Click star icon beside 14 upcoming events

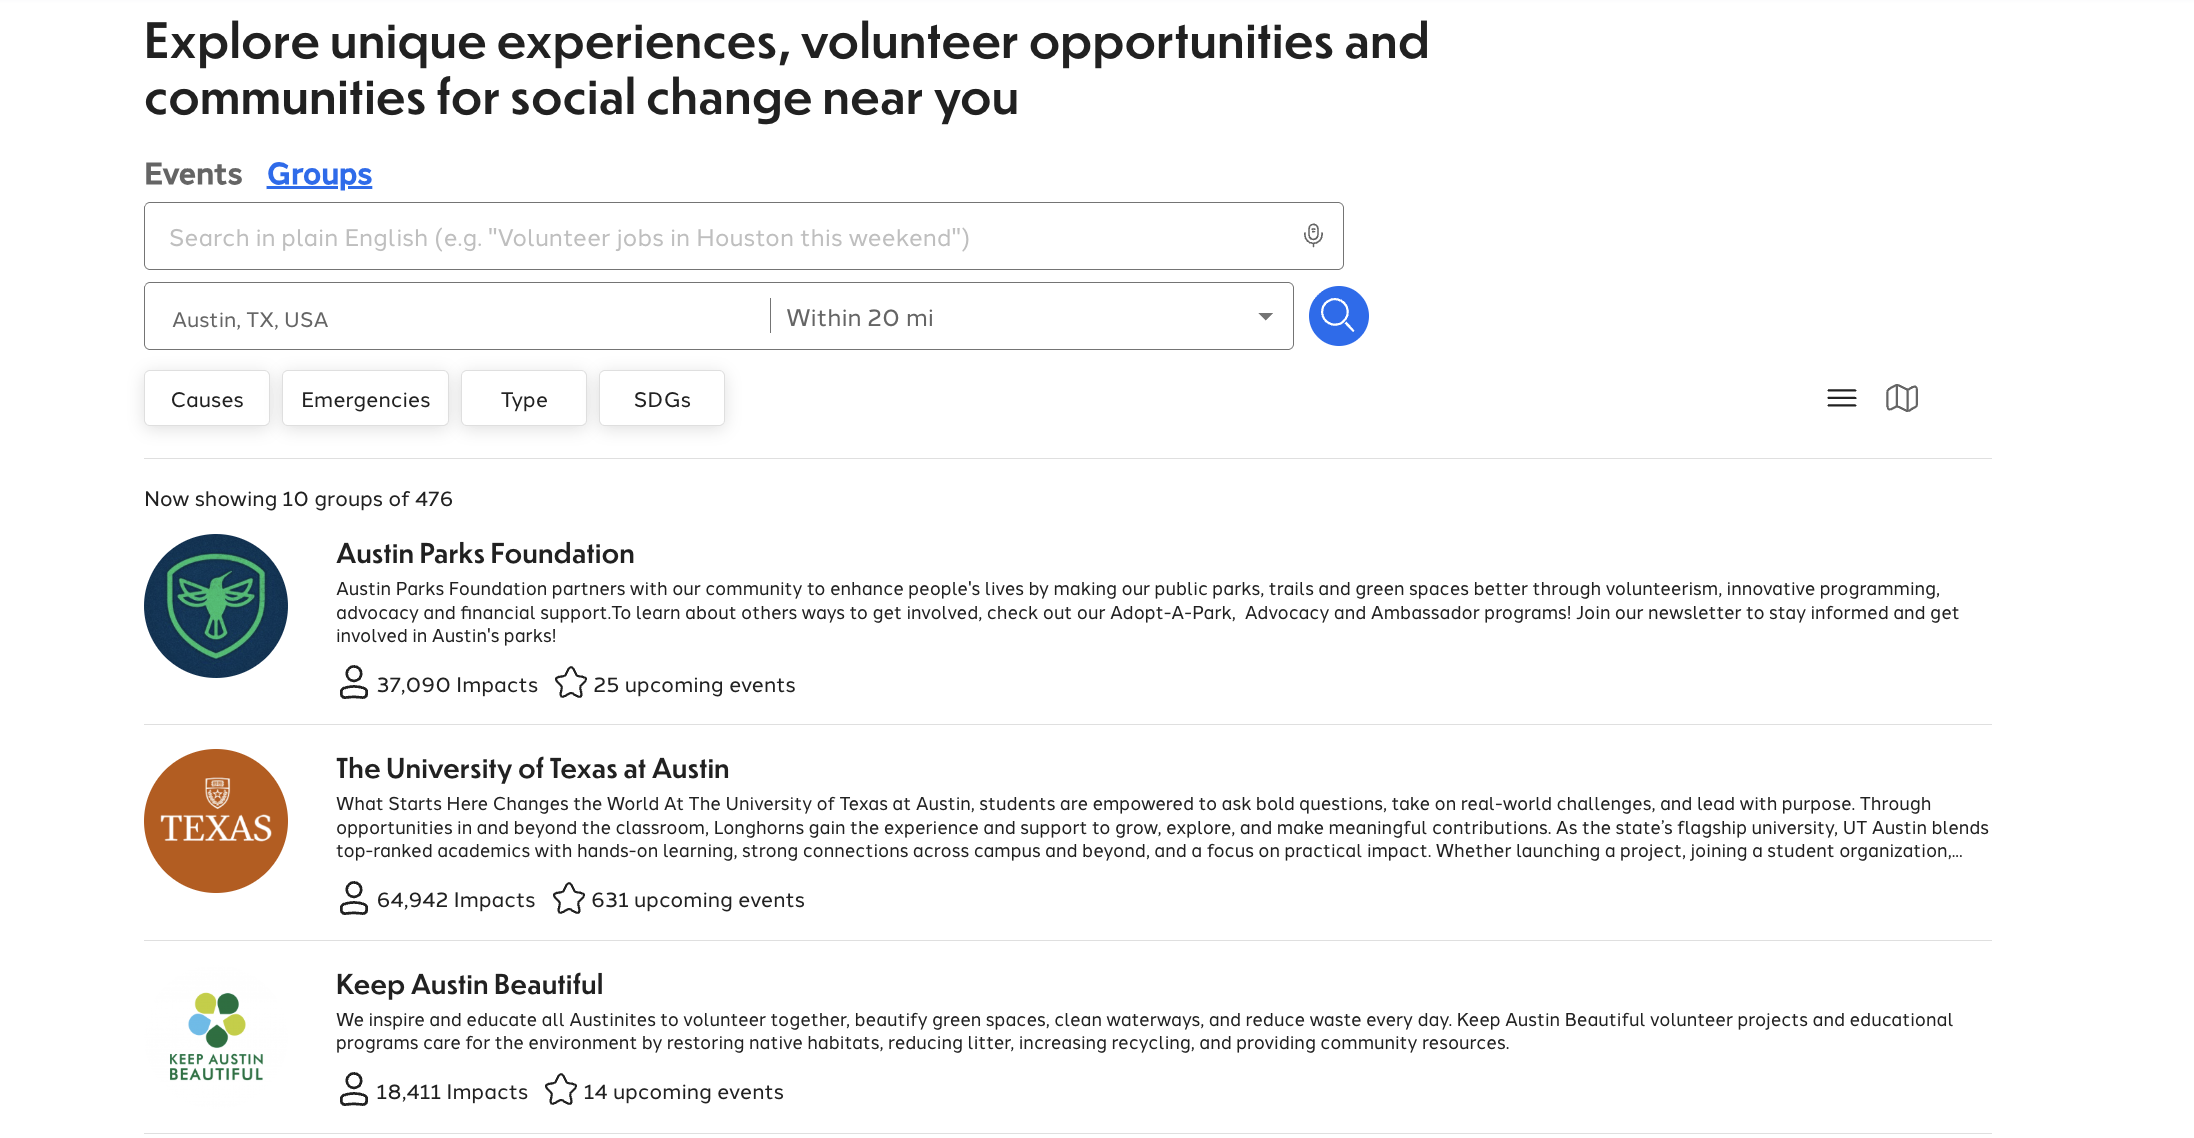tap(560, 1090)
